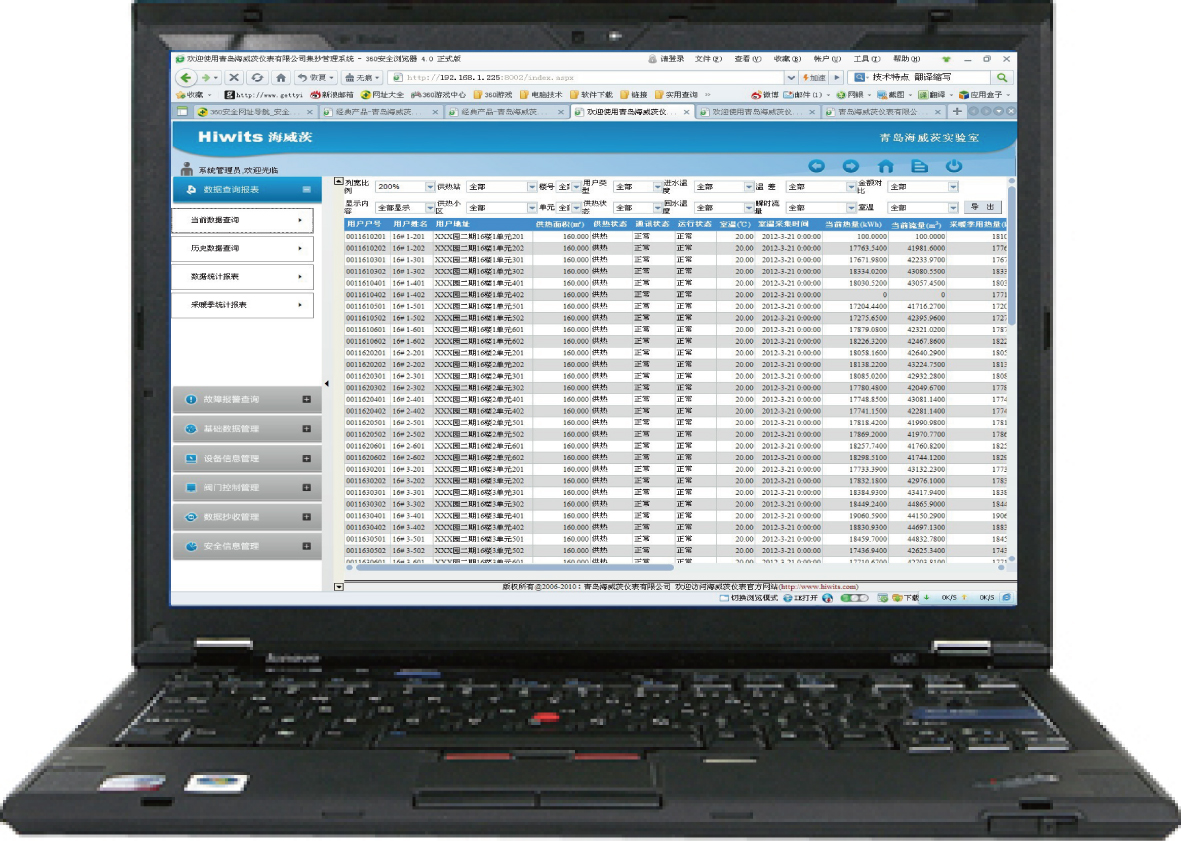
Task: Open the 供热站 dropdown list
Action: [531, 187]
